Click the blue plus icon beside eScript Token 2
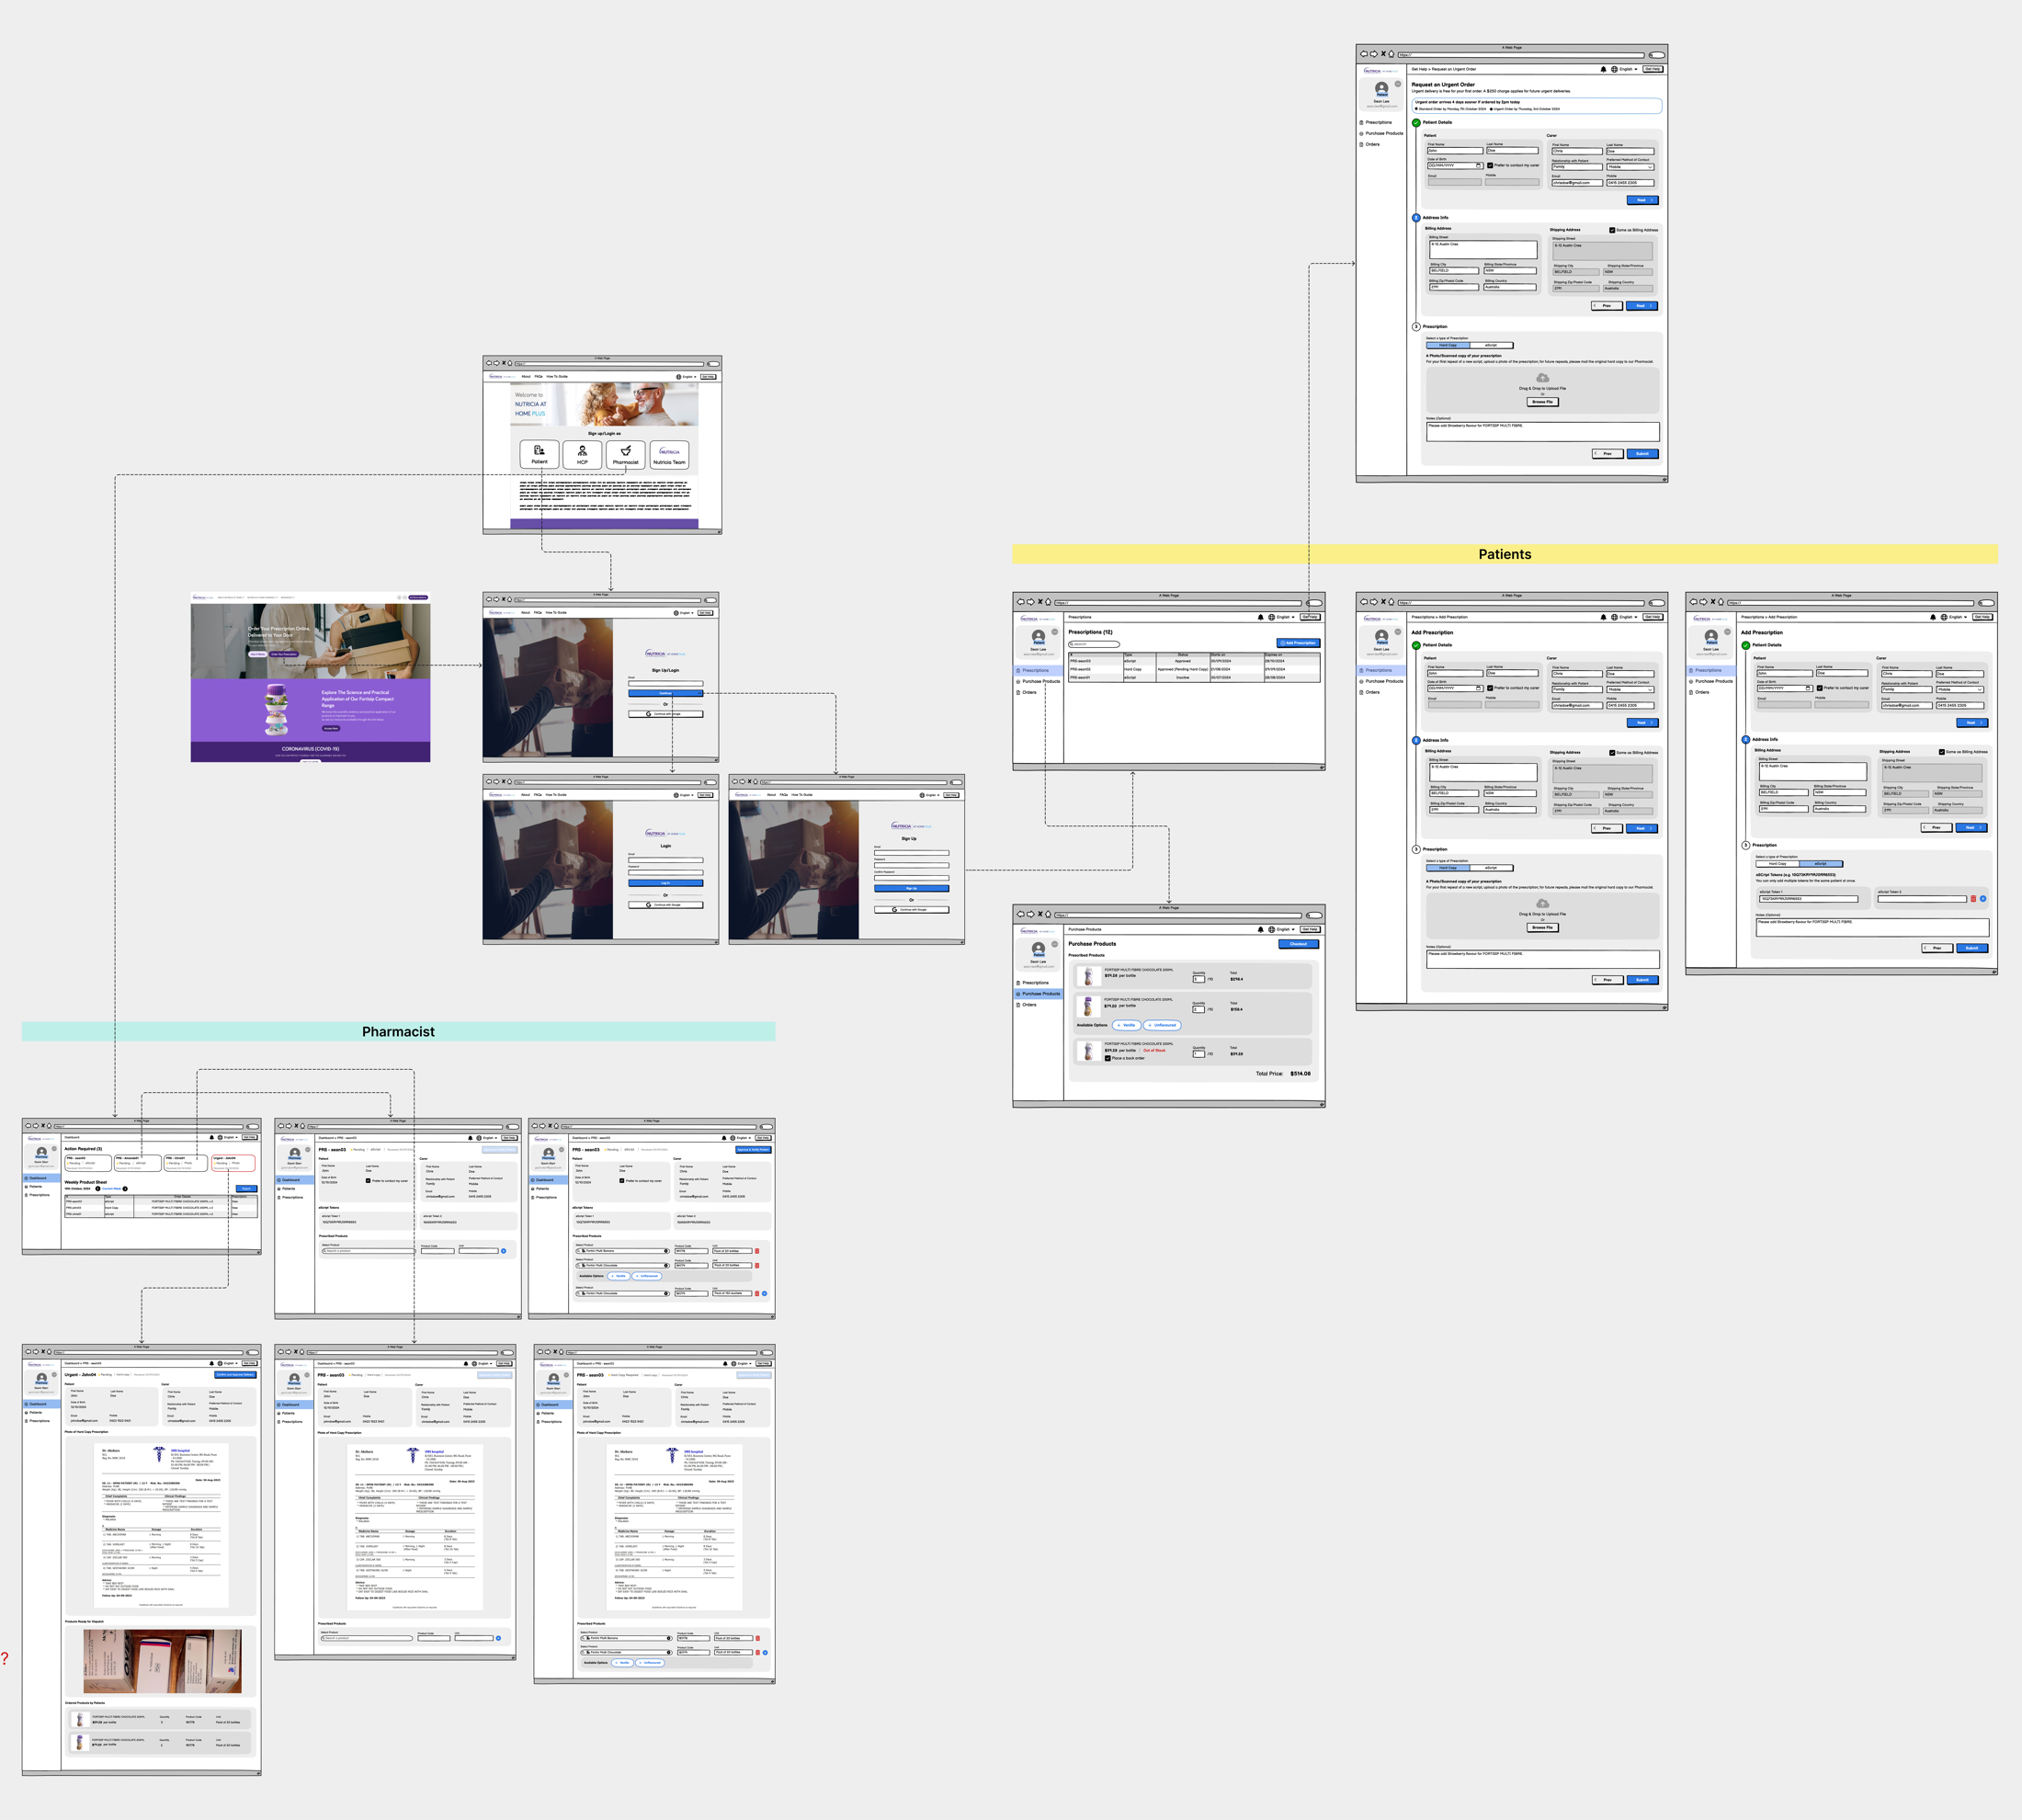The image size is (2022, 1820). coord(1983,899)
